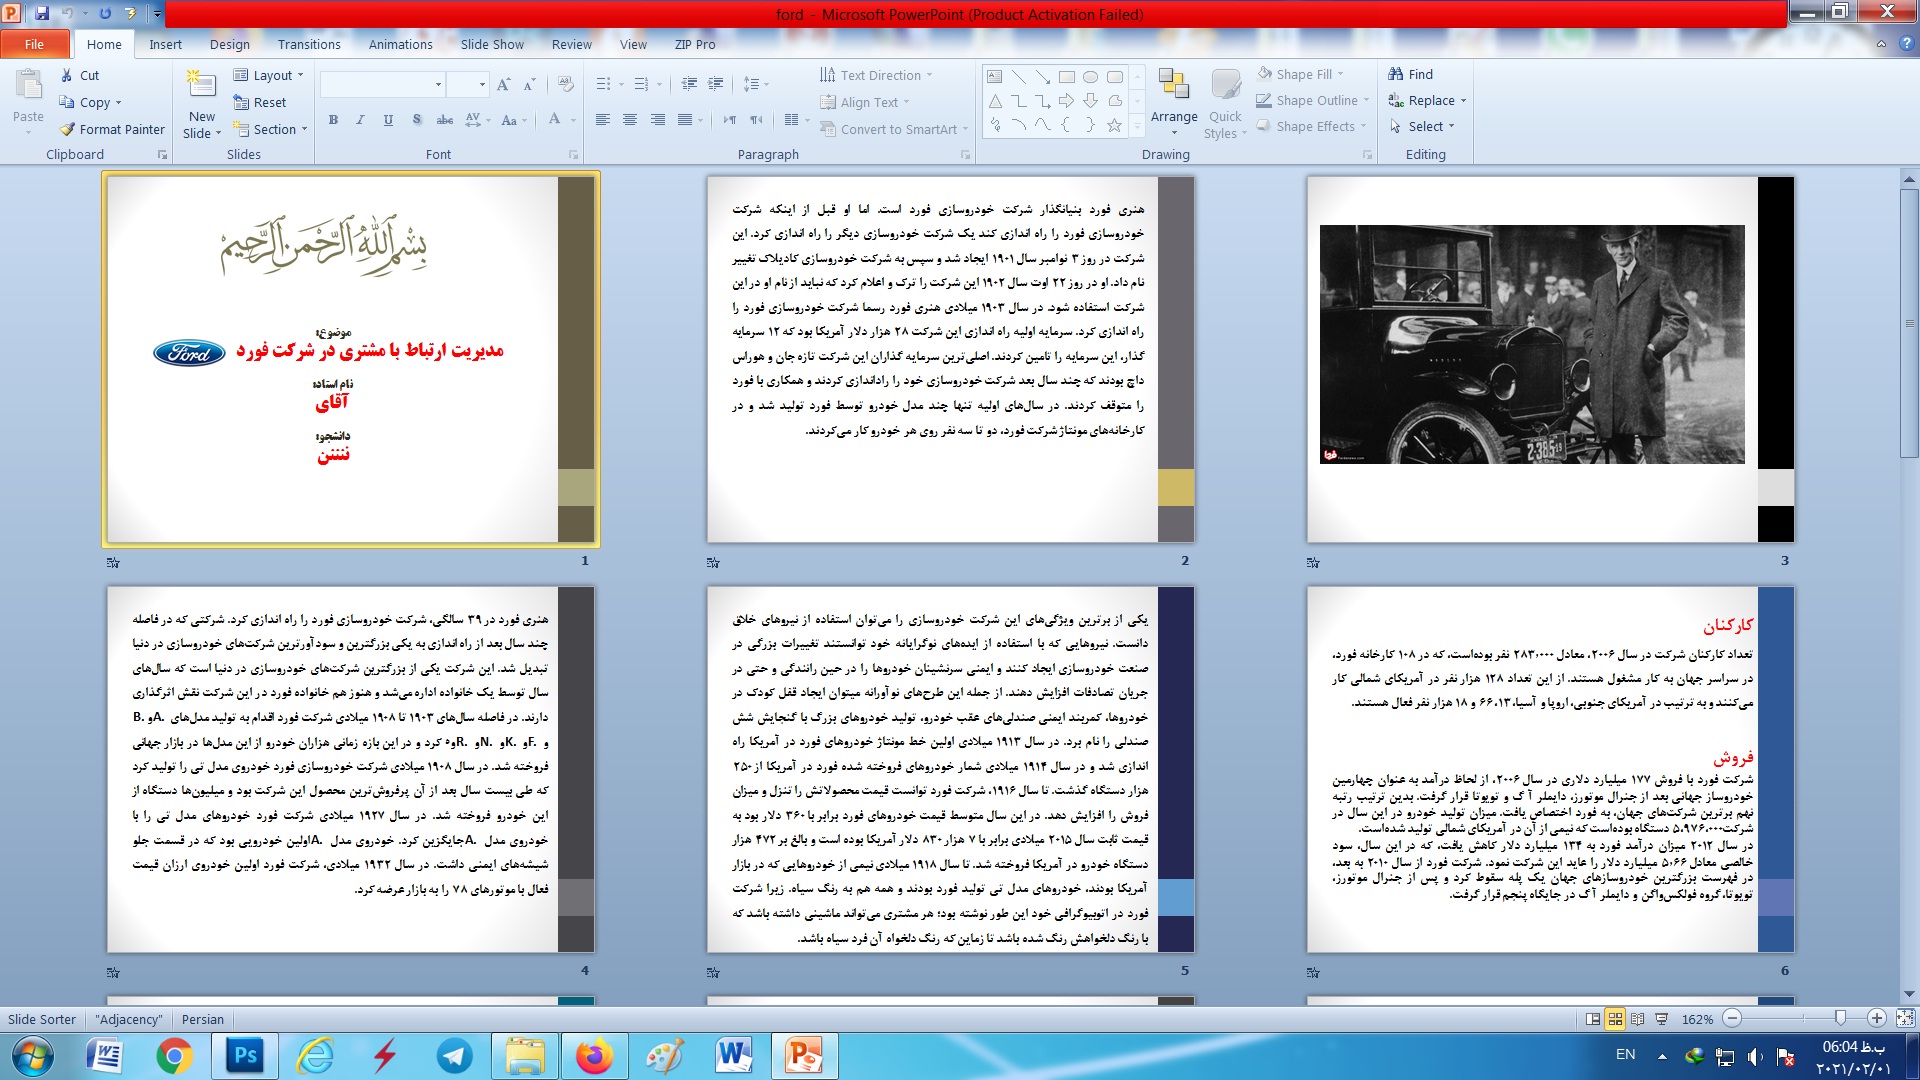Open the Font dialog launcher
Image resolution: width=1920 pixels, height=1080 pixels.
[x=573, y=155]
